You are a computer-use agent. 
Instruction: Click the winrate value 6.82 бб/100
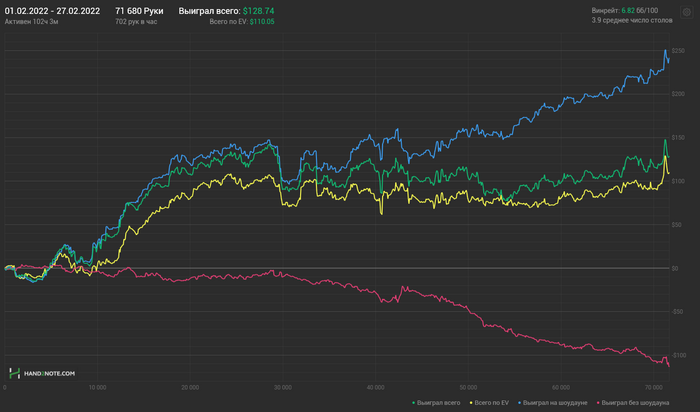[640, 10]
